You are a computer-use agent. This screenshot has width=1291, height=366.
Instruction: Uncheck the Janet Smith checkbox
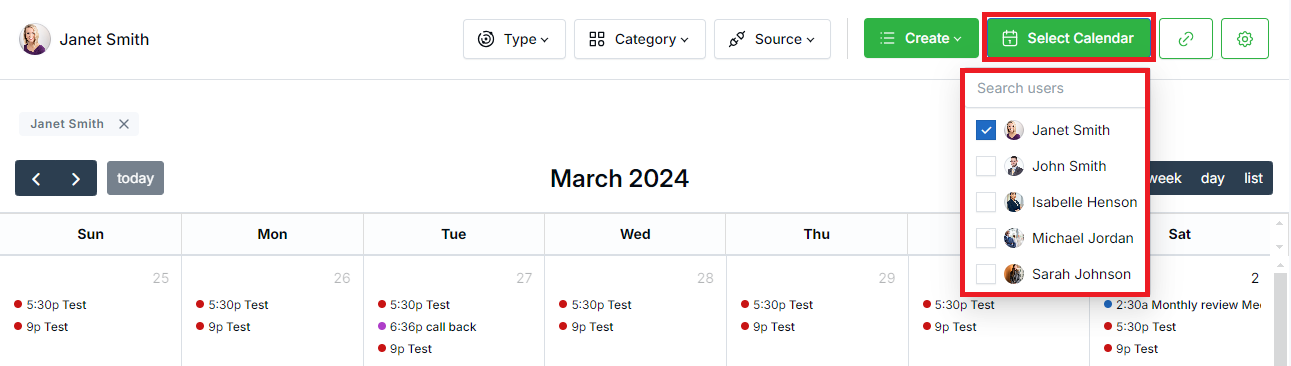click(x=986, y=130)
